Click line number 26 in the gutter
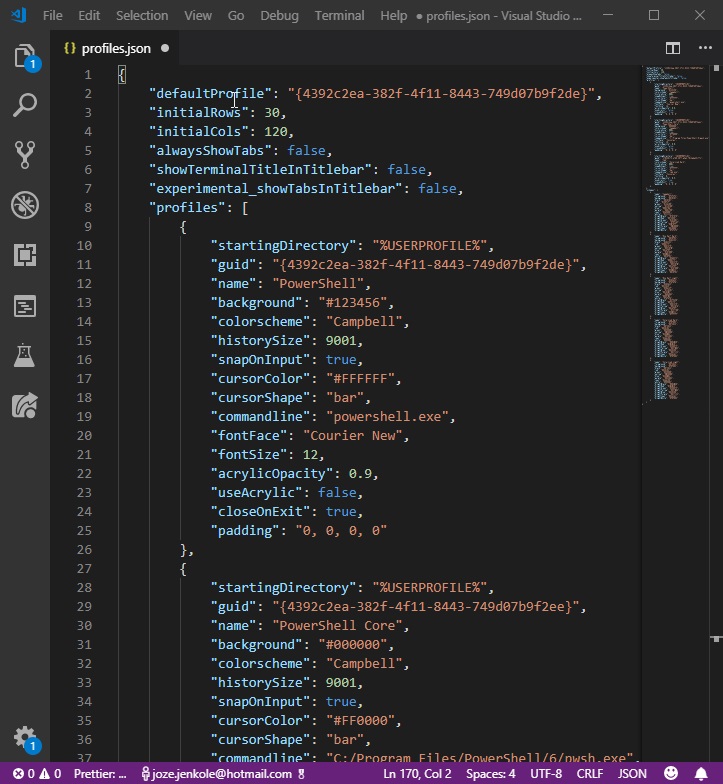The width and height of the screenshot is (723, 784). pos(84,550)
